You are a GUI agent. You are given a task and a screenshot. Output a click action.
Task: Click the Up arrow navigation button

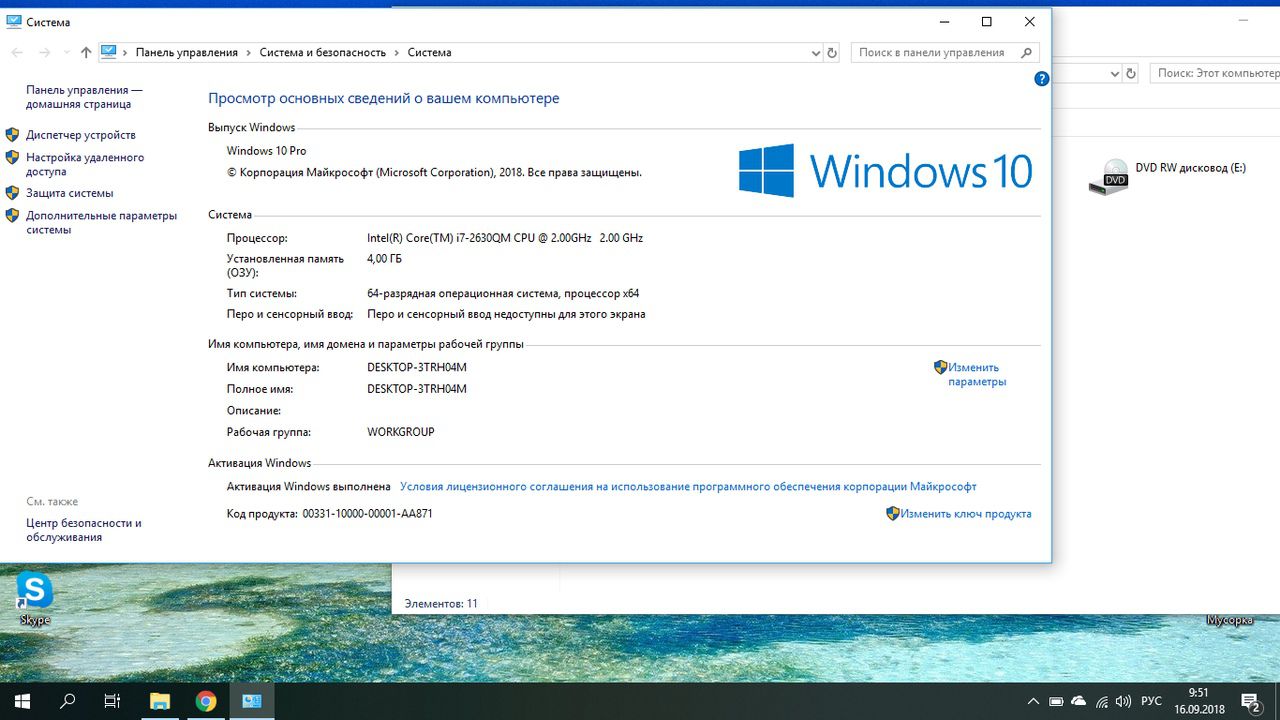86,52
